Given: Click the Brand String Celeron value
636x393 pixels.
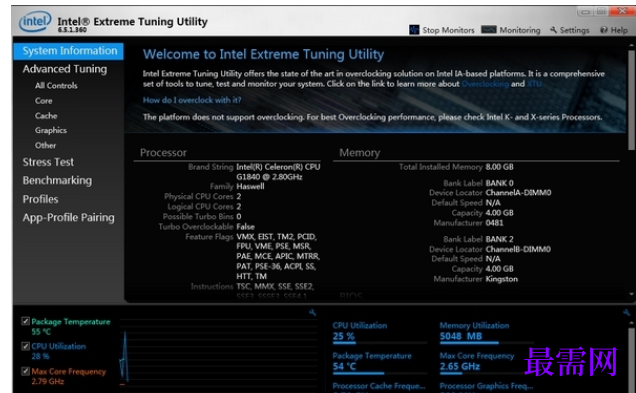Looking at the screenshot, I should click(278, 172).
